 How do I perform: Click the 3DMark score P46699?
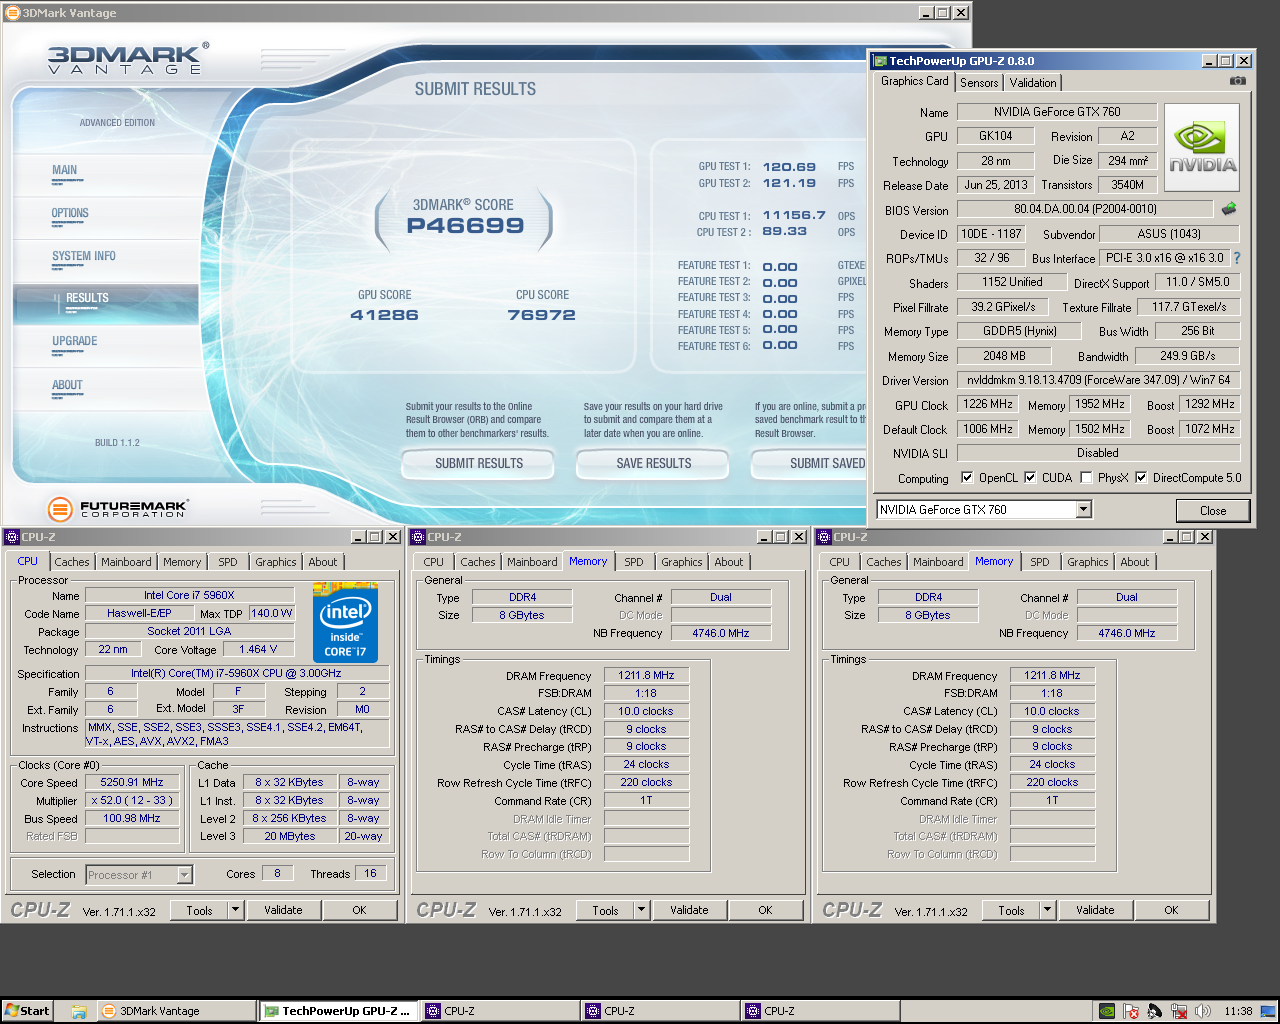click(465, 226)
